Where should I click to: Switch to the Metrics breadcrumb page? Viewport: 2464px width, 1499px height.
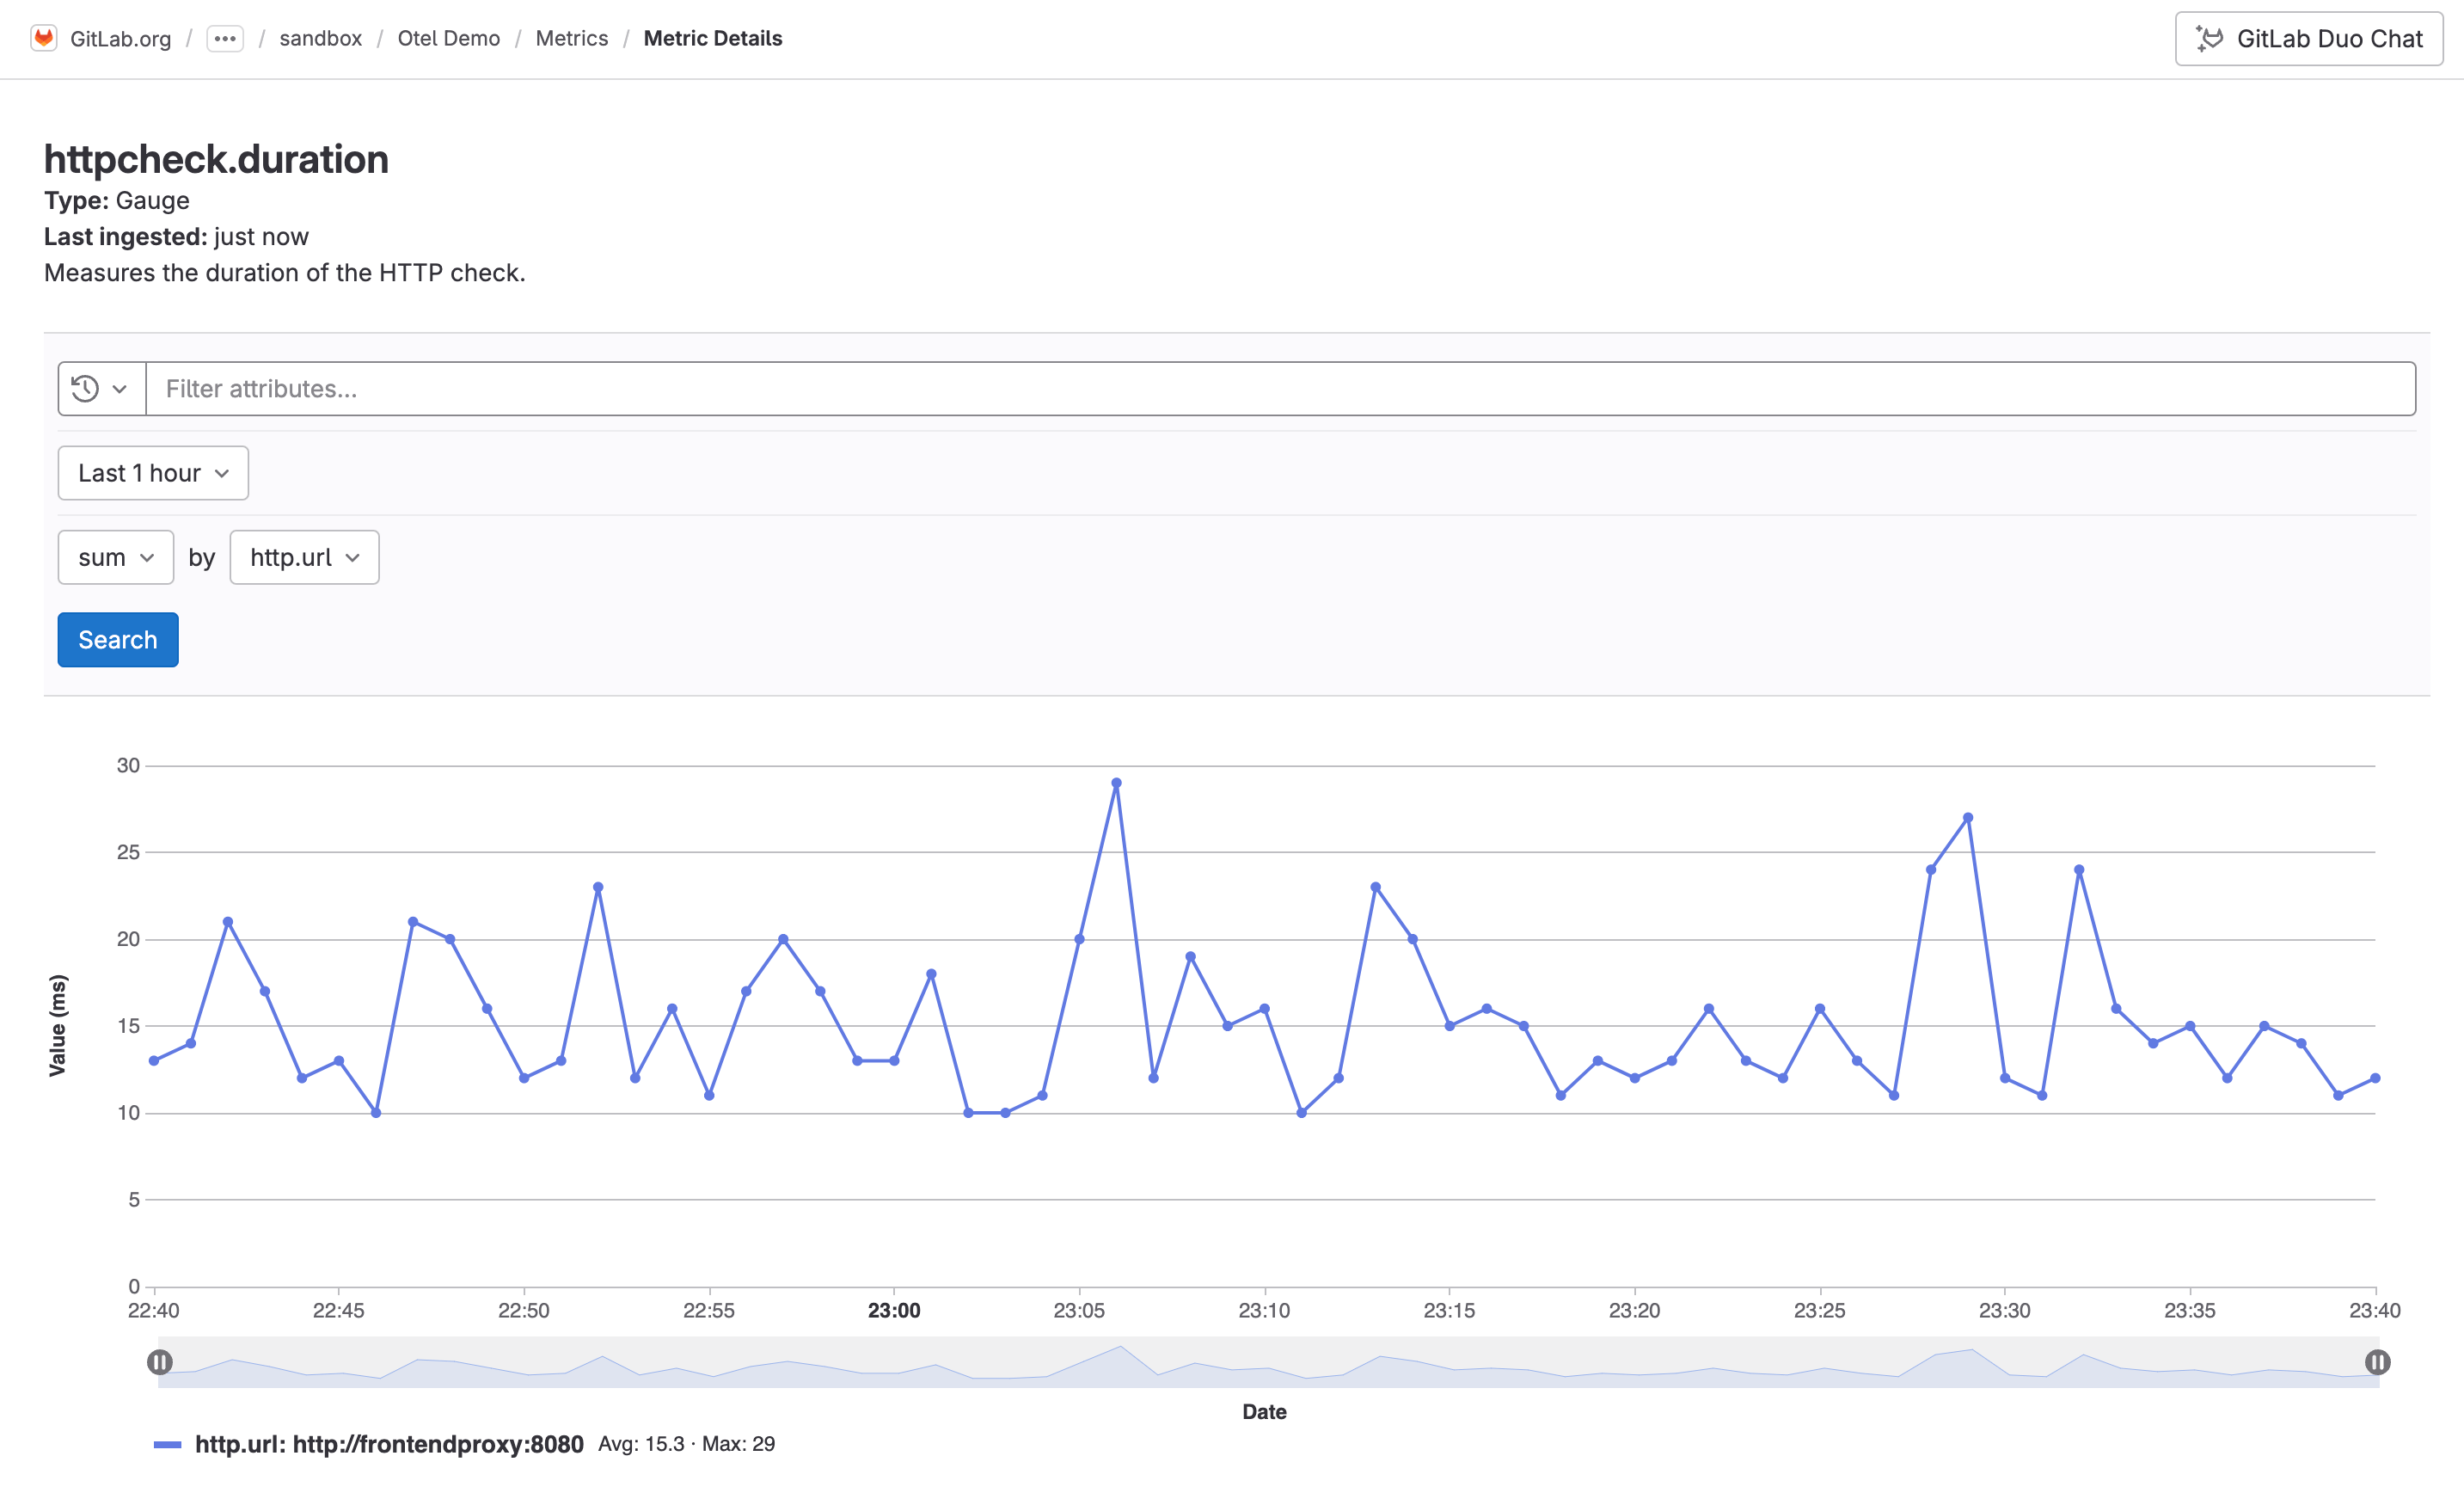point(571,38)
